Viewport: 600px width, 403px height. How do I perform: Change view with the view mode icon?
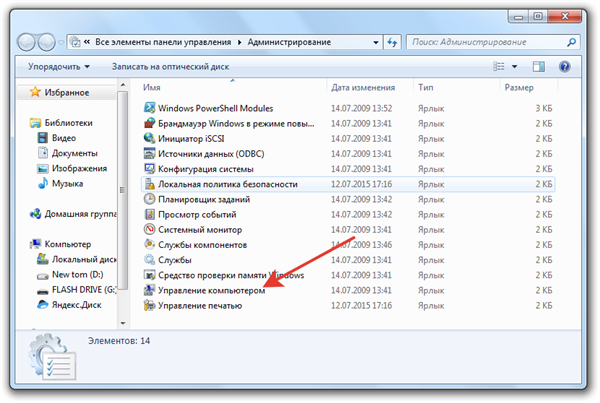coord(499,67)
